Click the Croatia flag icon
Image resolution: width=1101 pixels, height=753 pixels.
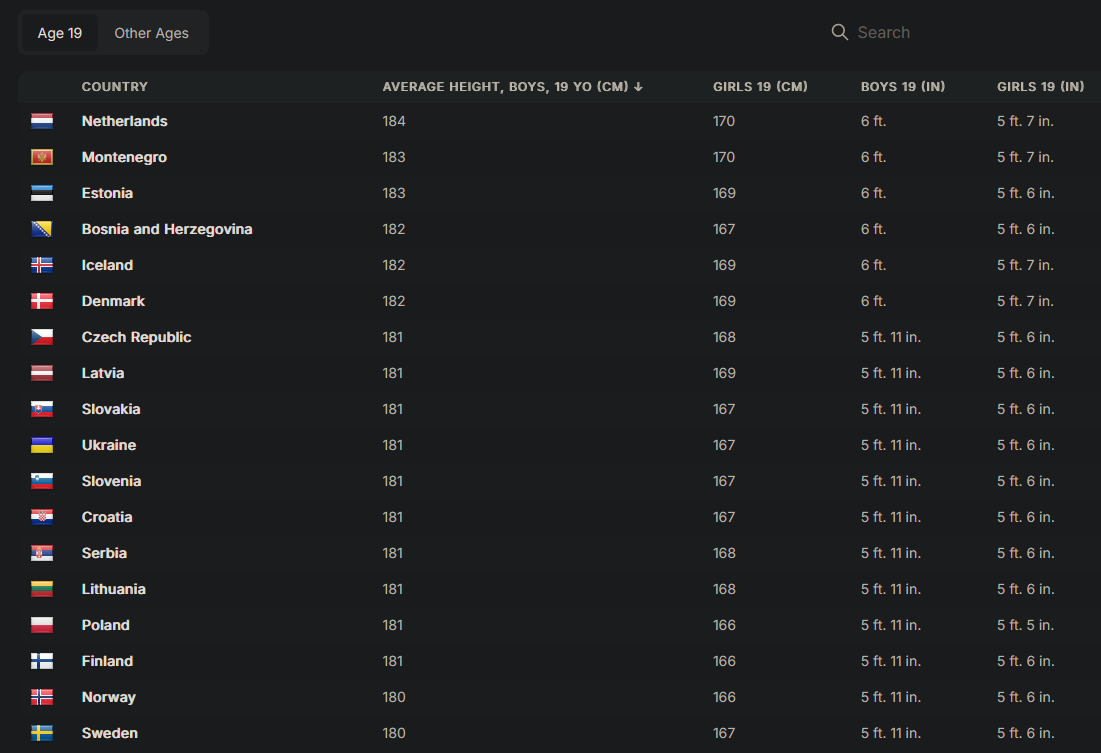42,517
